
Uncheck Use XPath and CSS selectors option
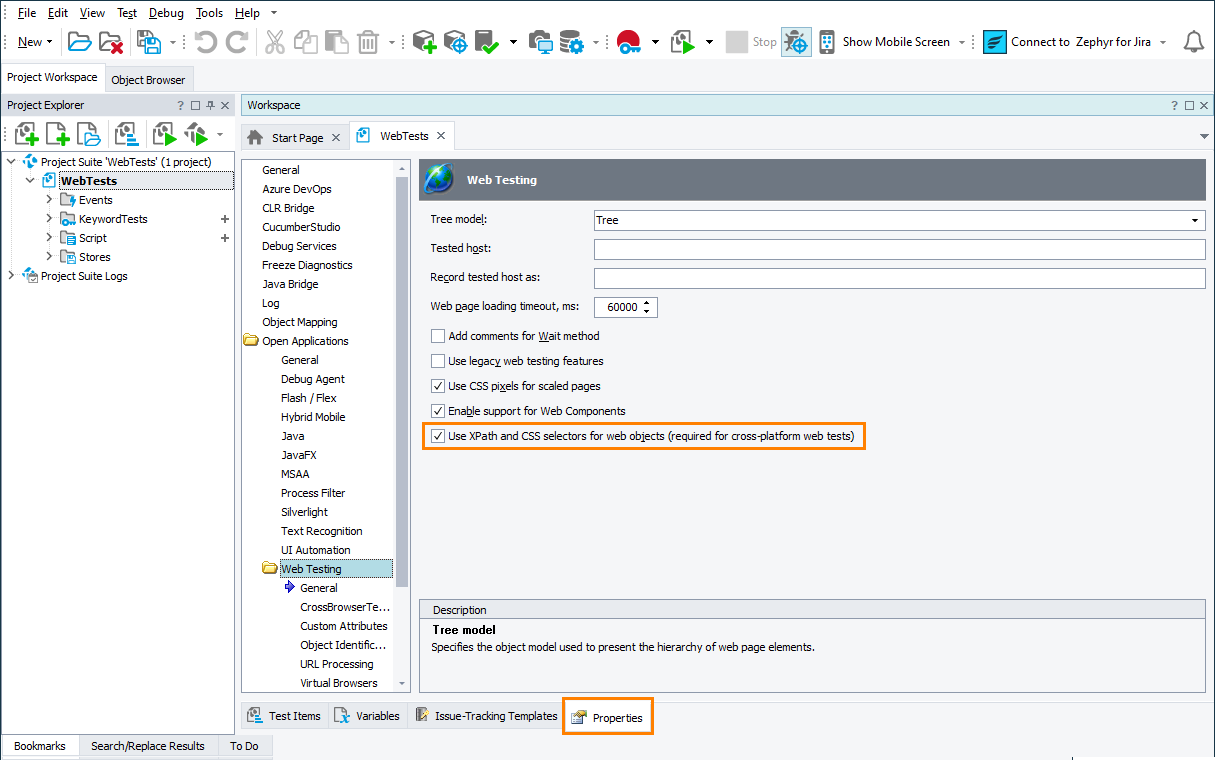click(438, 436)
